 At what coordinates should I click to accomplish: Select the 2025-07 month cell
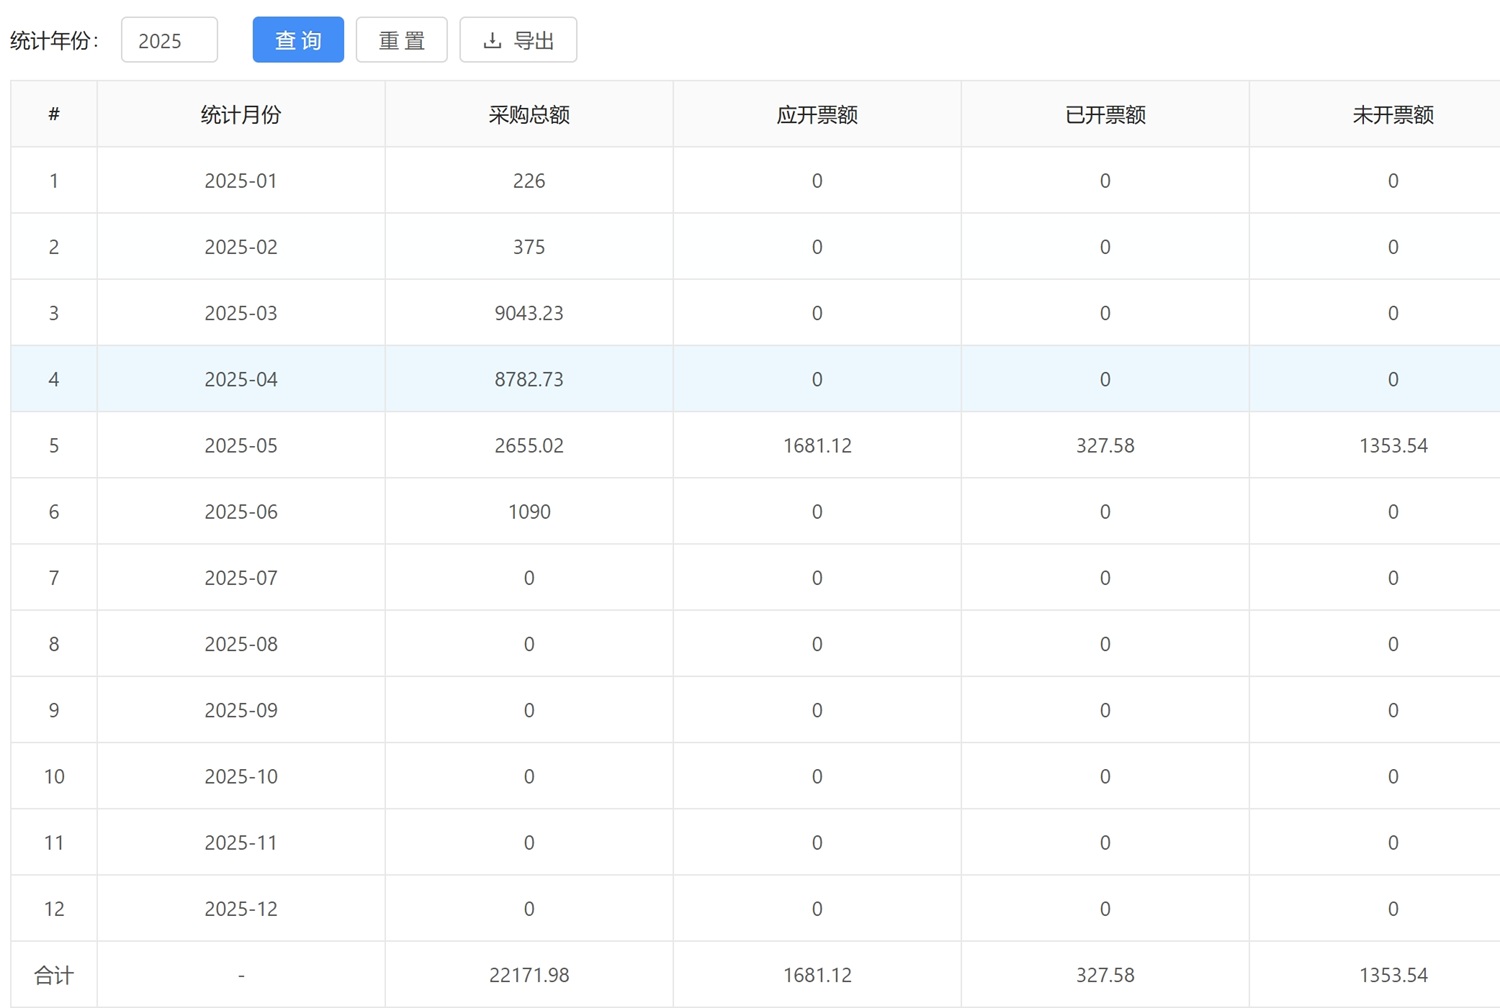click(241, 577)
